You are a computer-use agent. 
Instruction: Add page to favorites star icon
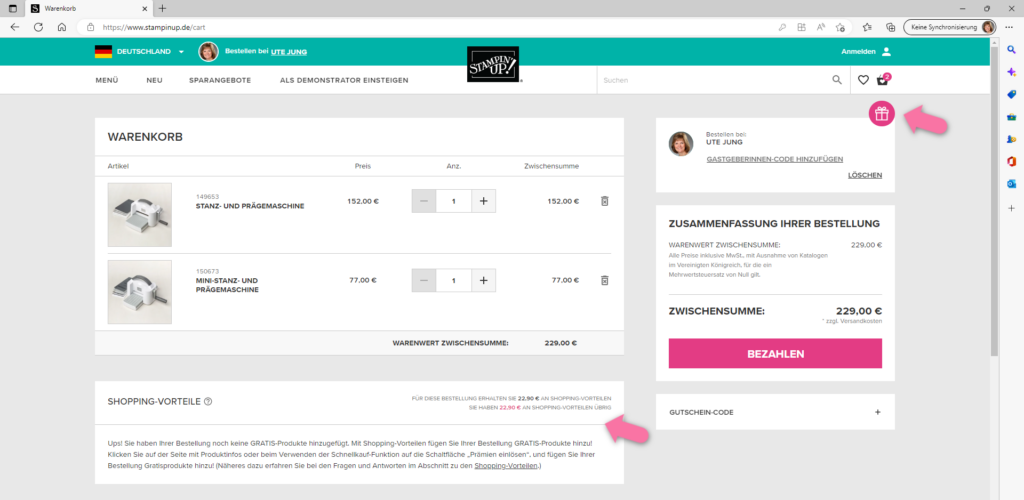point(840,27)
